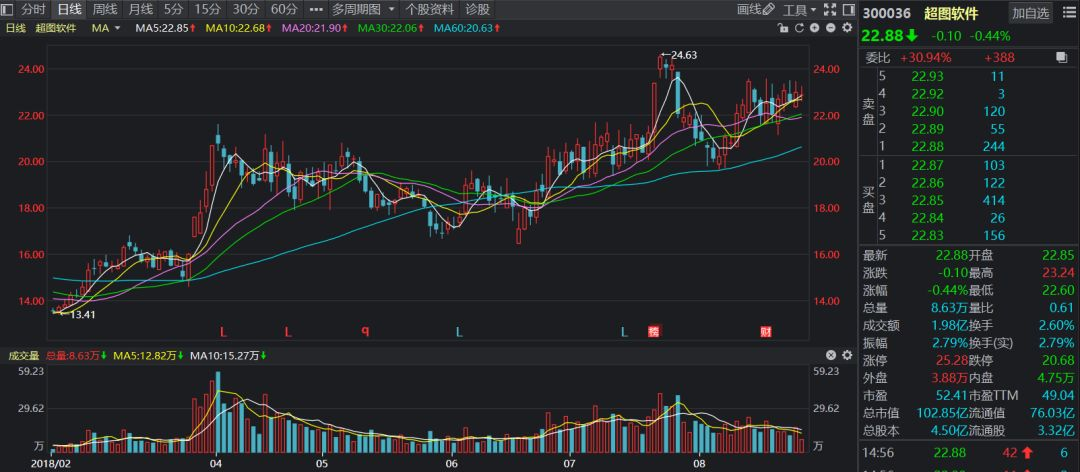The width and height of the screenshot is (1080, 472).
Task: Activate the 画线 drawing pencil tool
Action: click(x=756, y=10)
